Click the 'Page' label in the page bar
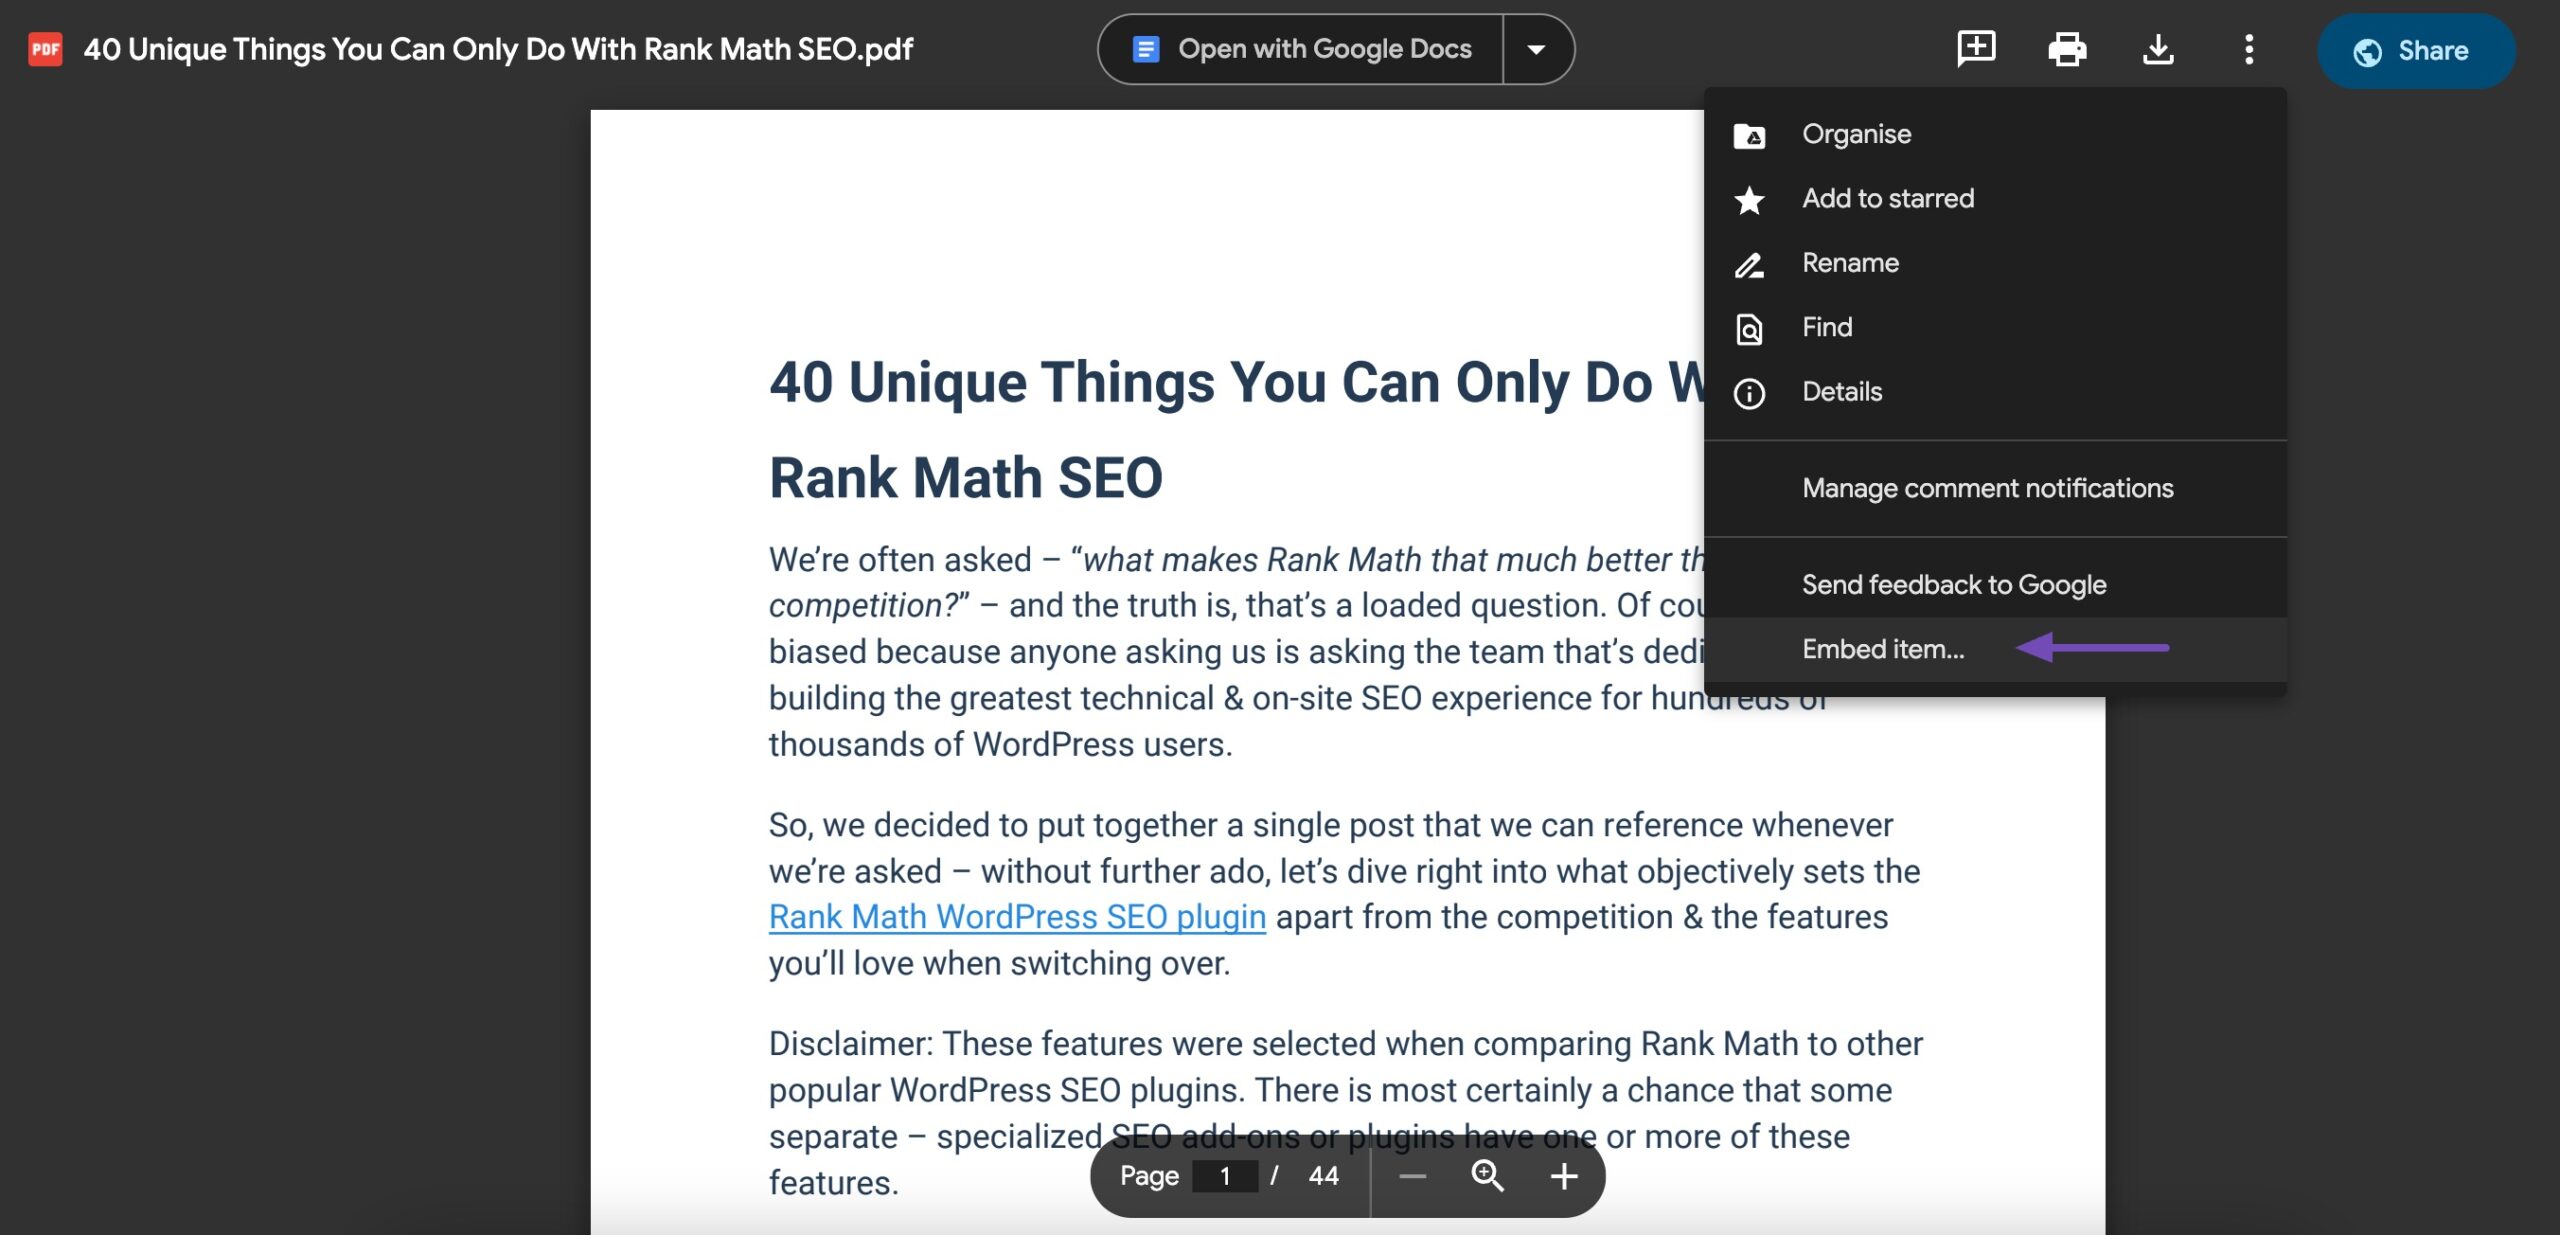Viewport: 2560px width, 1235px height. tap(1149, 1176)
